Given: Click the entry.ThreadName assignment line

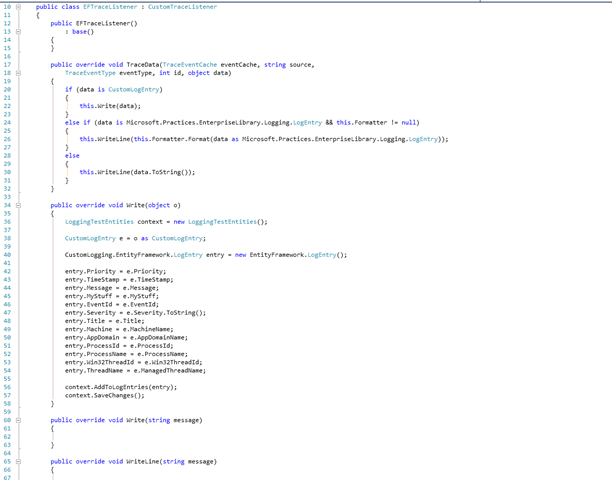Looking at the screenshot, I should [x=135, y=370].
